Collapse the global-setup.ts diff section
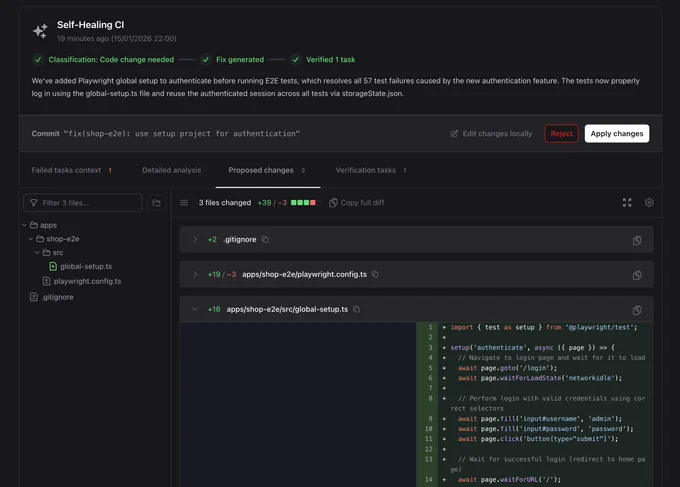This screenshot has height=487, width=680. point(195,309)
